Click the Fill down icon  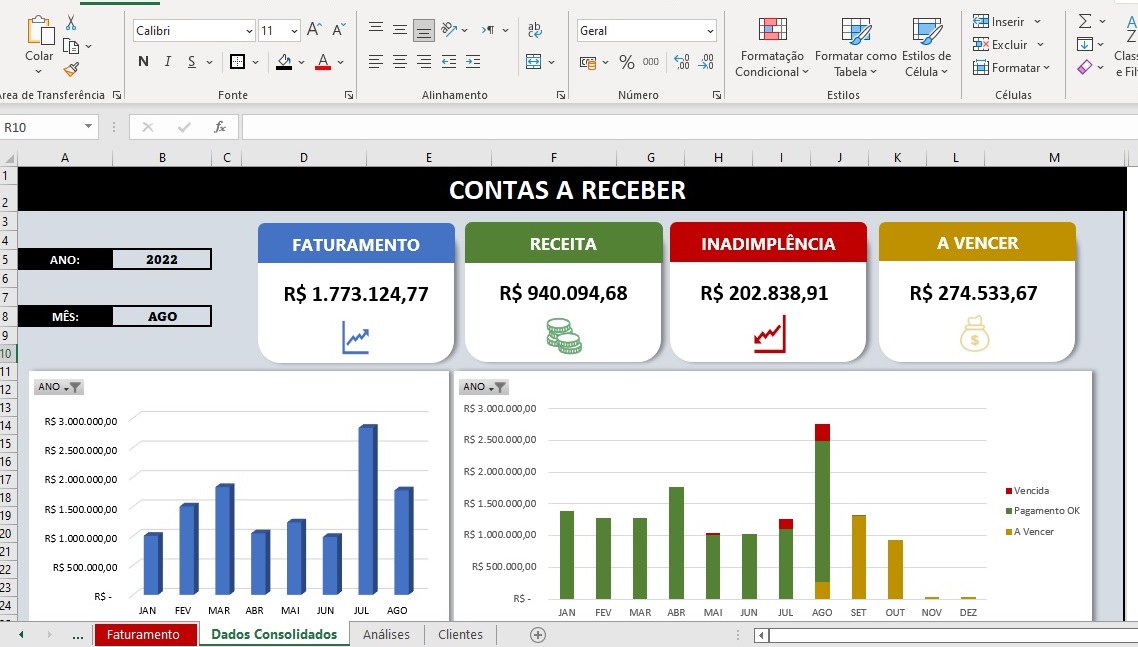[x=1085, y=44]
